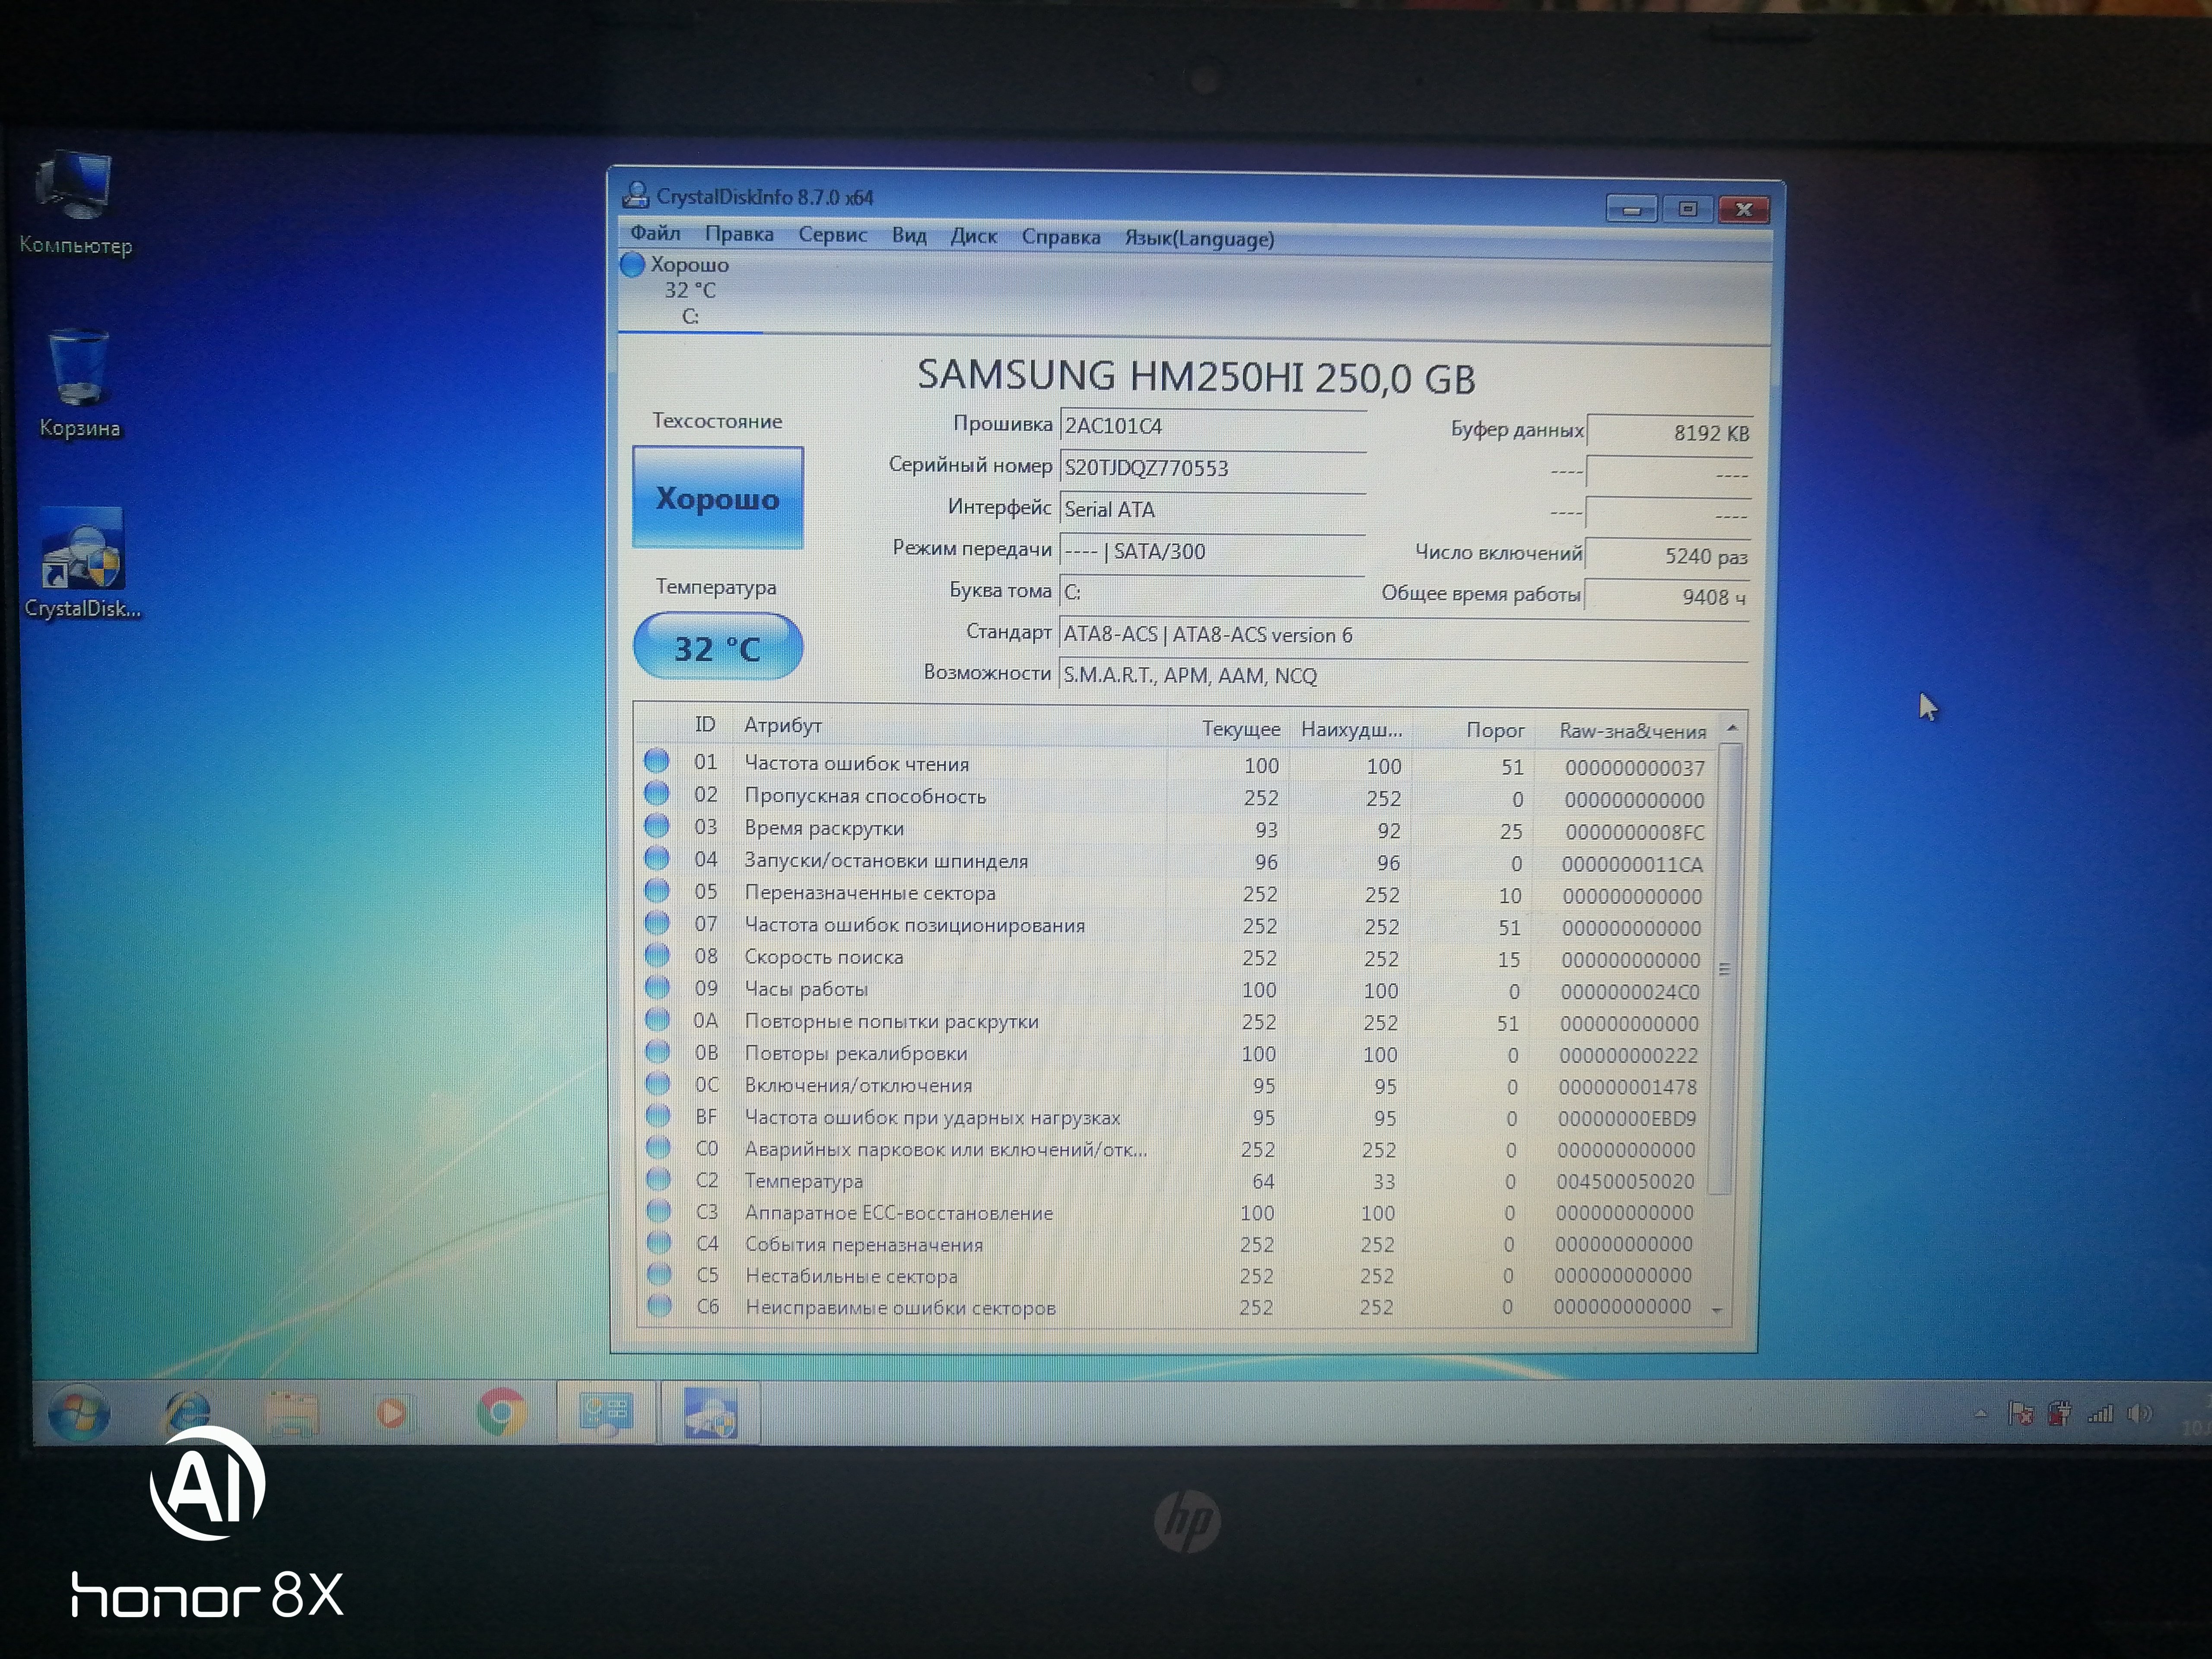The width and height of the screenshot is (2212, 1659).
Task: Click status icon for Повторные попытки раскрутки
Action: coord(657,1019)
